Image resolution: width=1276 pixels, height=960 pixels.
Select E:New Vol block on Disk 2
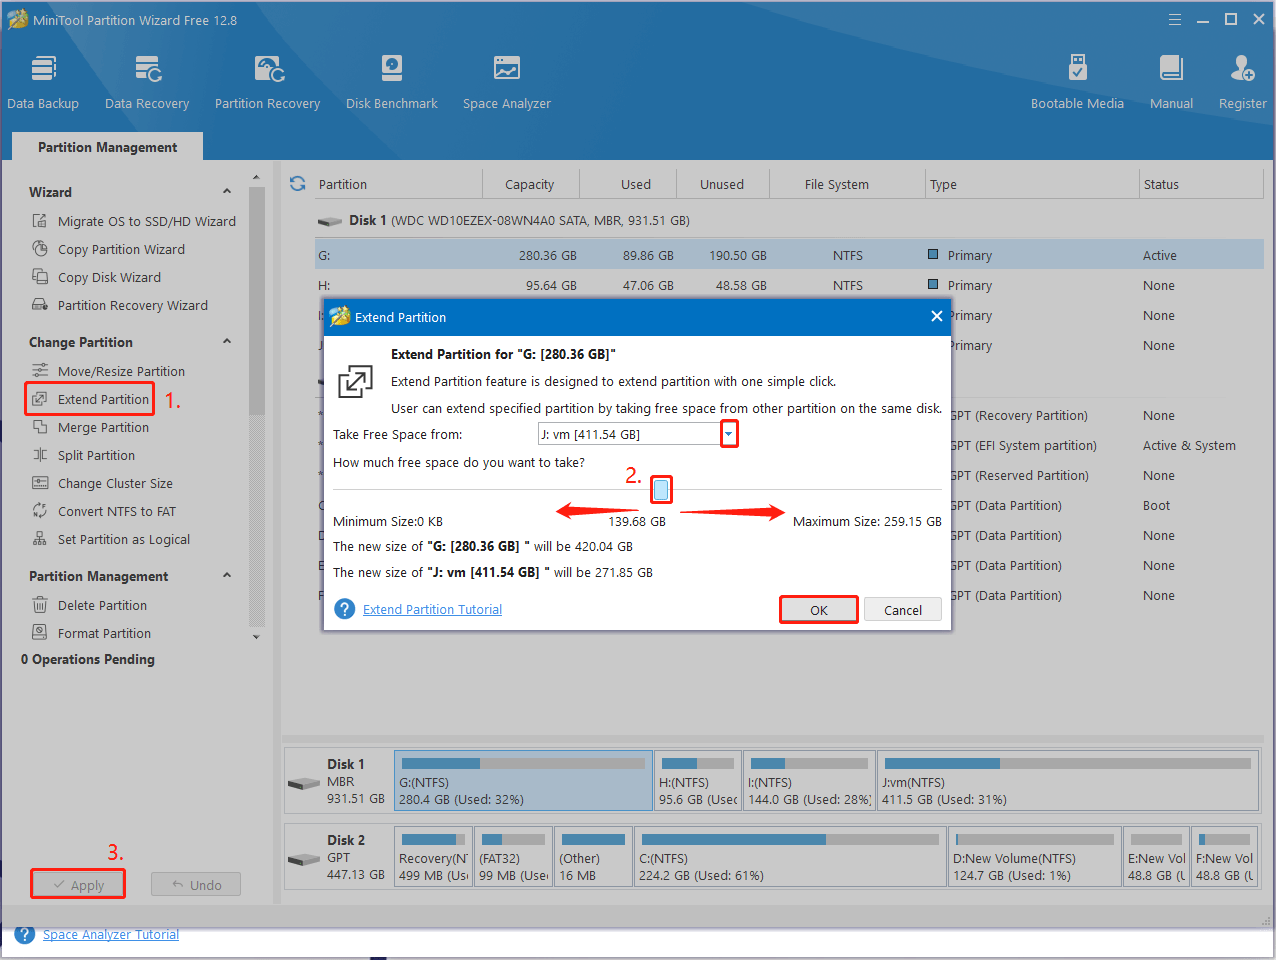(1156, 856)
